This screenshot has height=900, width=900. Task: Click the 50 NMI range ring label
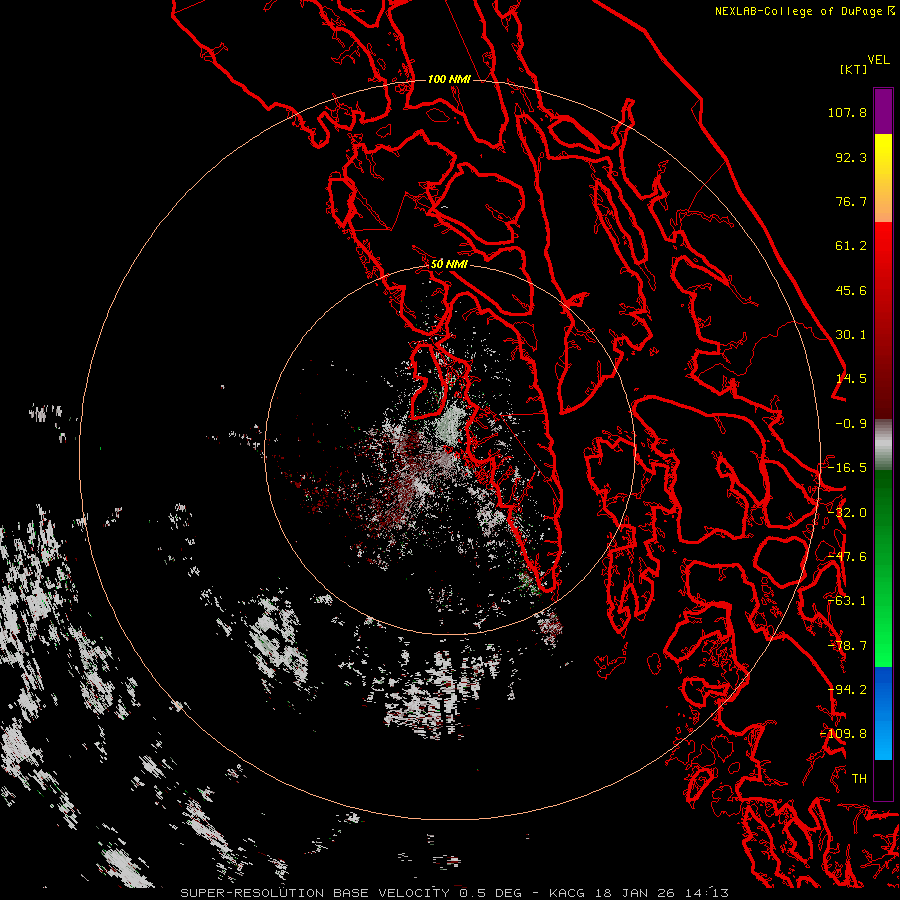pyautogui.click(x=449, y=264)
